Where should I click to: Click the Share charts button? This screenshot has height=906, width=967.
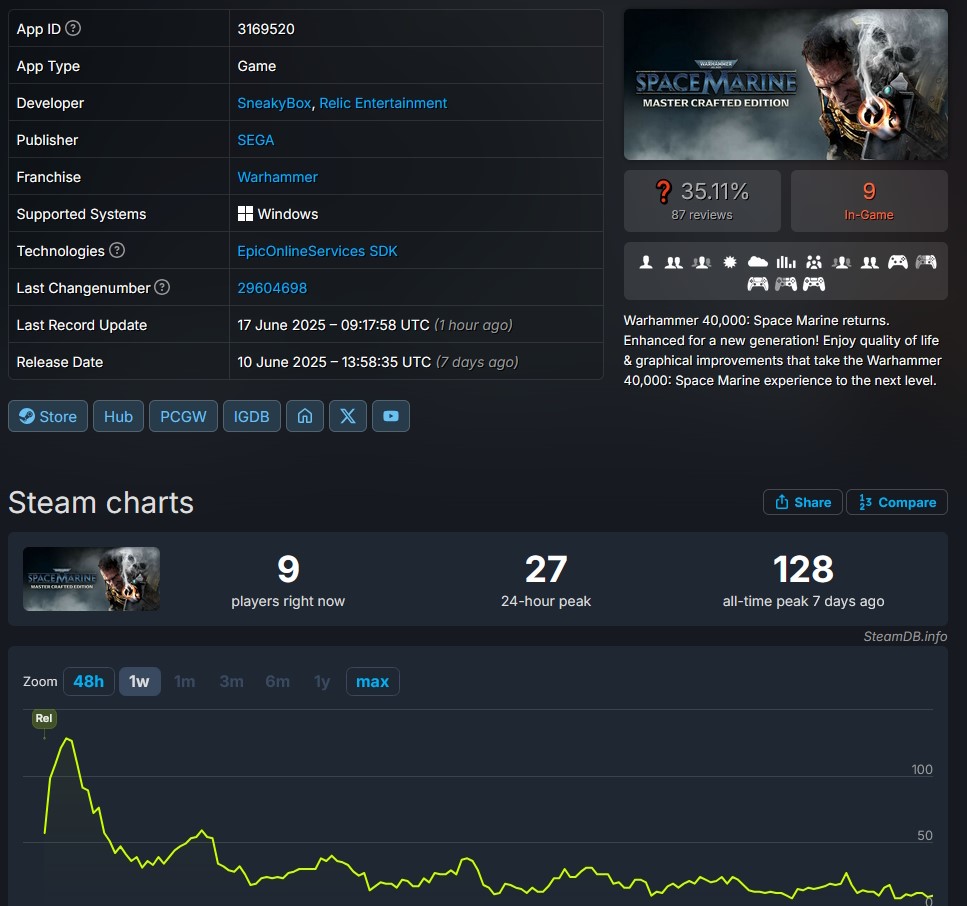[x=803, y=502]
